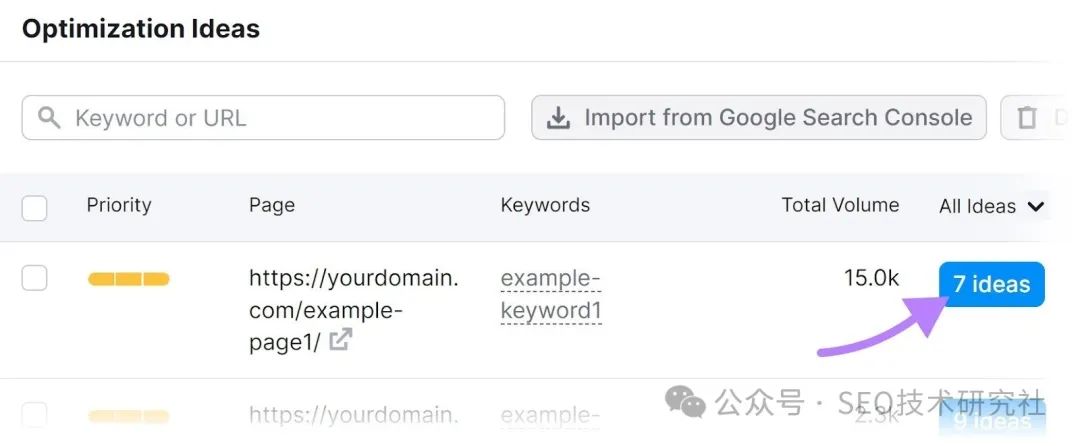Sort by the Priority column header
The height and width of the screenshot is (446, 1080).
(x=119, y=205)
